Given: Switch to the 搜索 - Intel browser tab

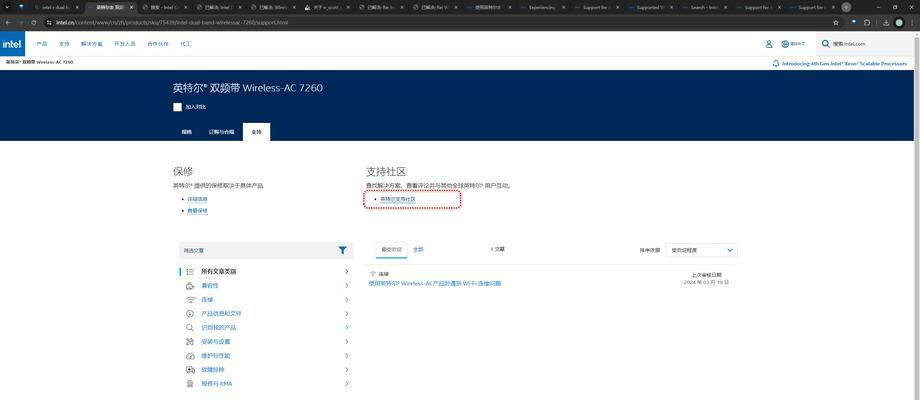Looking at the screenshot, I should (165, 7).
